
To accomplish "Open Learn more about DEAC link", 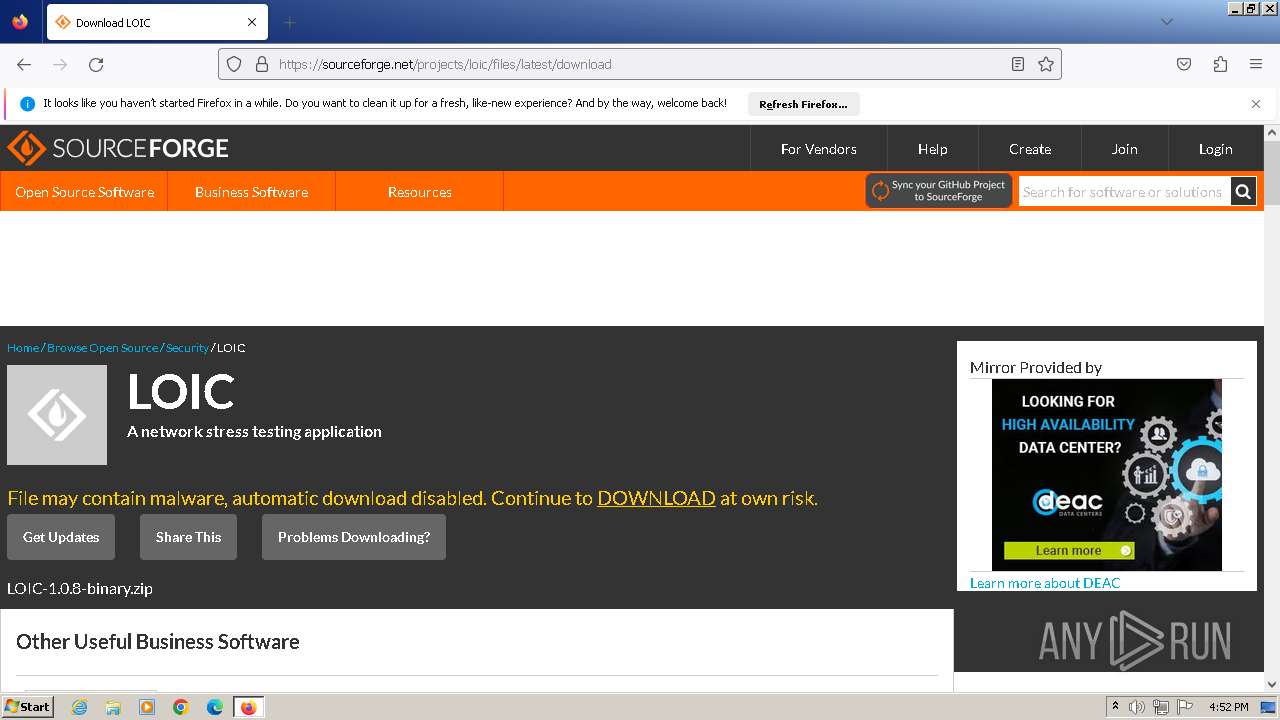I will [1045, 583].
